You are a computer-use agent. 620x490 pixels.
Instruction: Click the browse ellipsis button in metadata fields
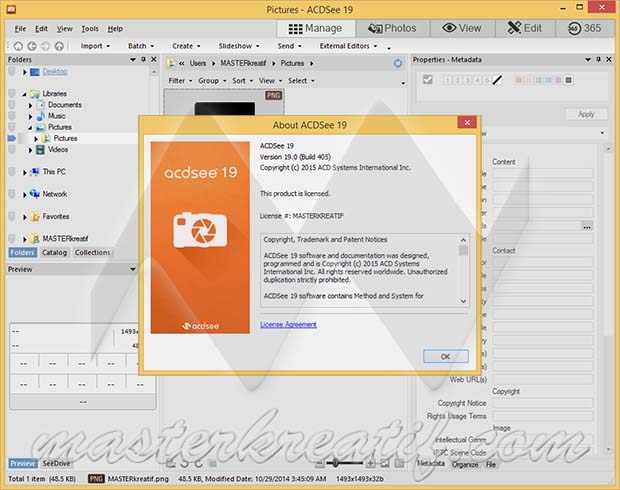tap(587, 227)
